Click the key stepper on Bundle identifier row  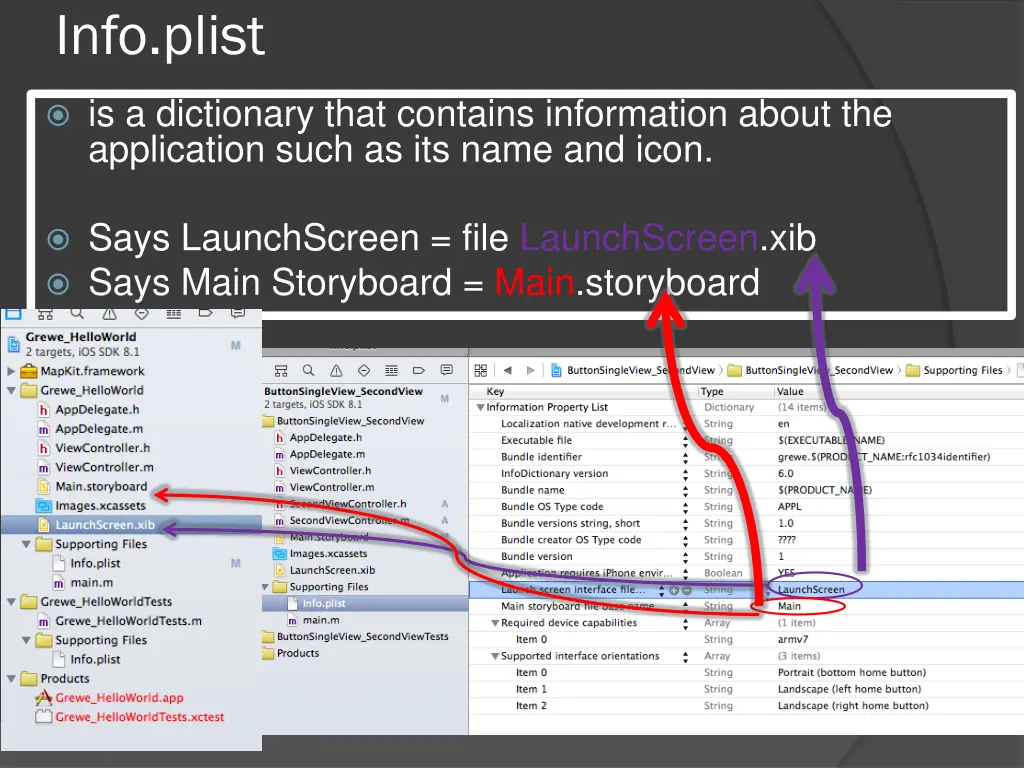pos(685,457)
